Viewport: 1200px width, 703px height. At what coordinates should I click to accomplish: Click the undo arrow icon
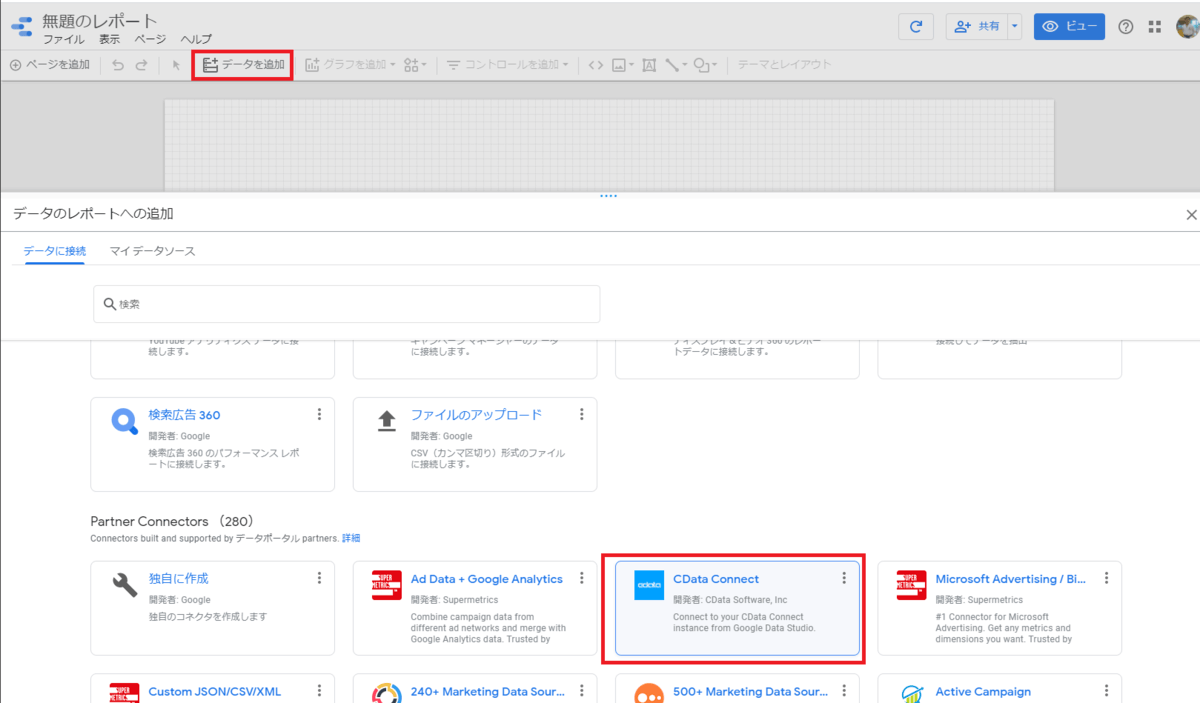pyautogui.click(x=118, y=65)
